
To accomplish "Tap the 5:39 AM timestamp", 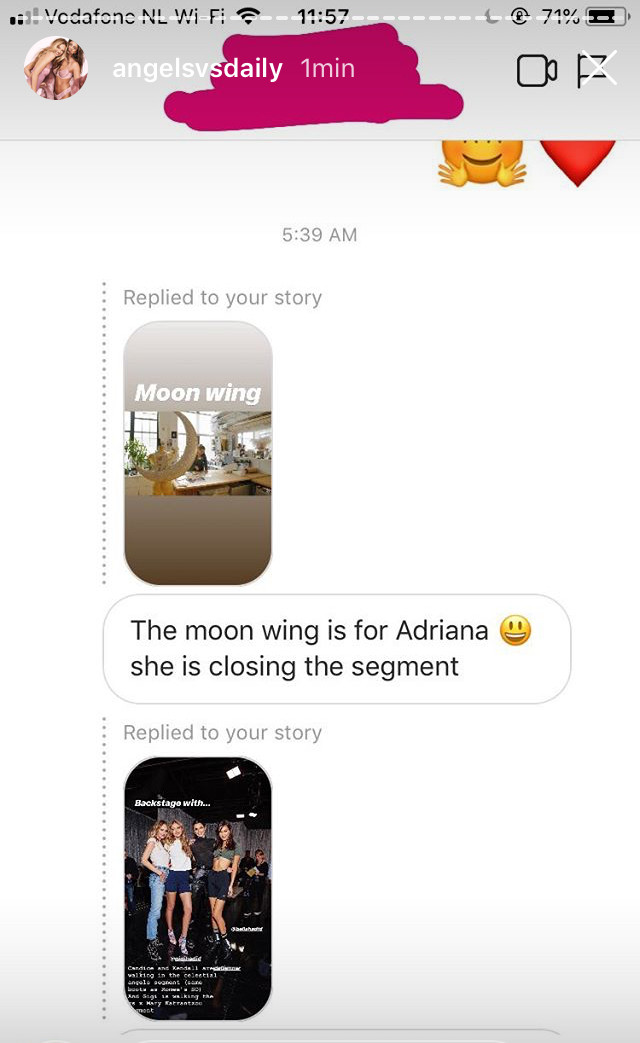I will pyautogui.click(x=319, y=235).
